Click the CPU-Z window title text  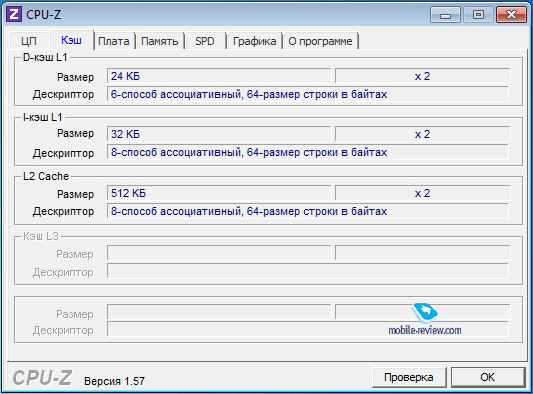pyautogui.click(x=44, y=15)
